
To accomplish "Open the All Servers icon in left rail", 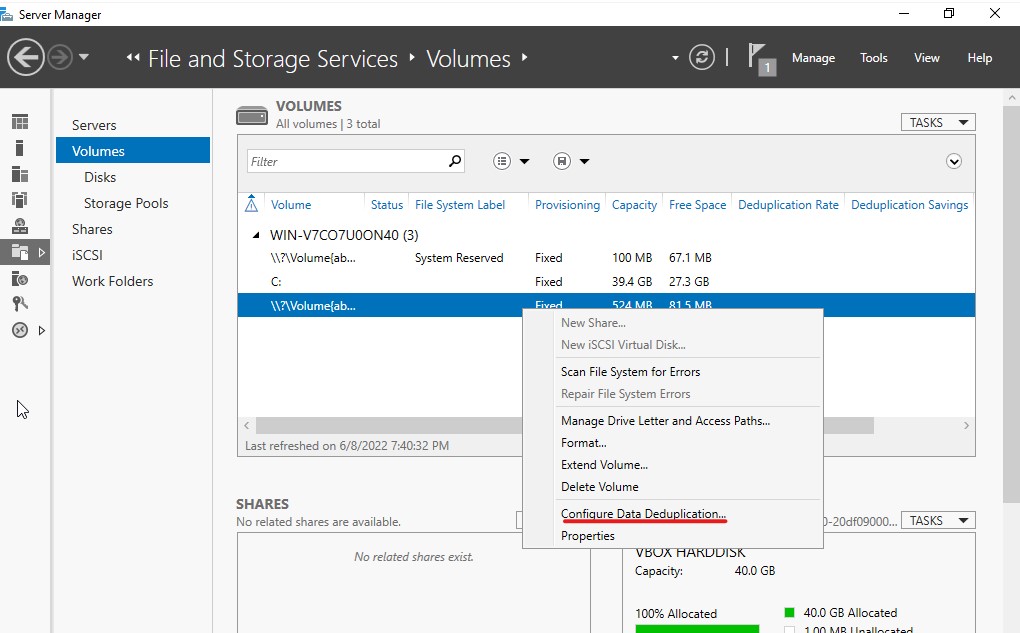I will [20, 174].
